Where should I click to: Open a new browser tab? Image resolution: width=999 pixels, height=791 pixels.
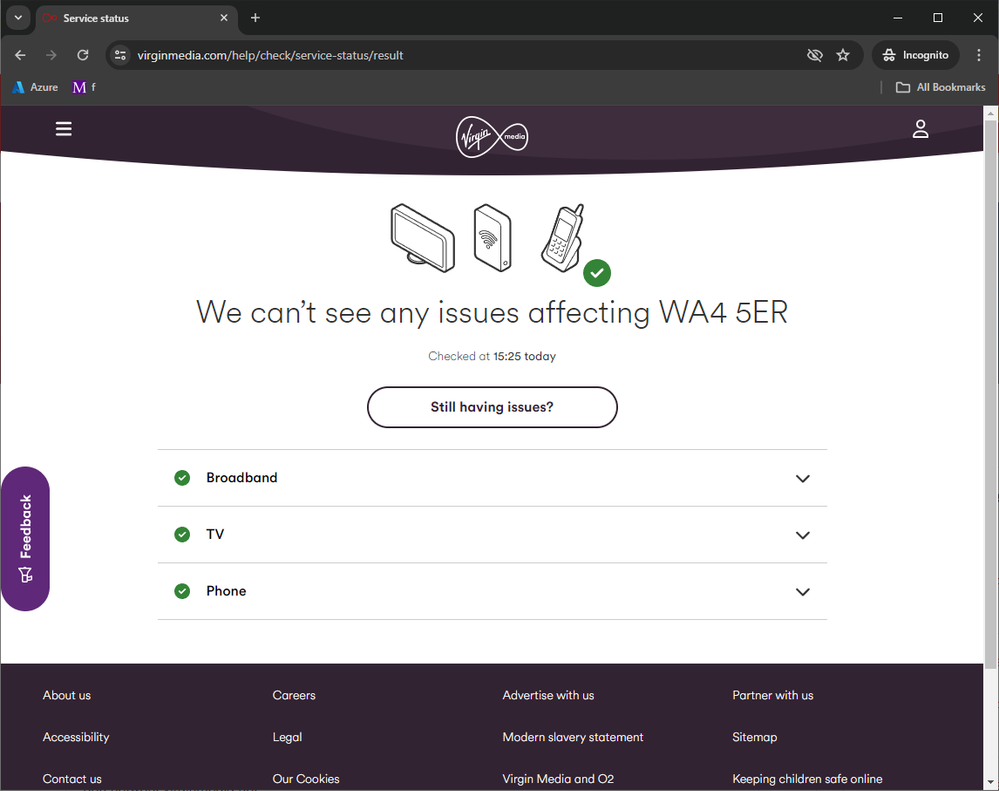[255, 18]
